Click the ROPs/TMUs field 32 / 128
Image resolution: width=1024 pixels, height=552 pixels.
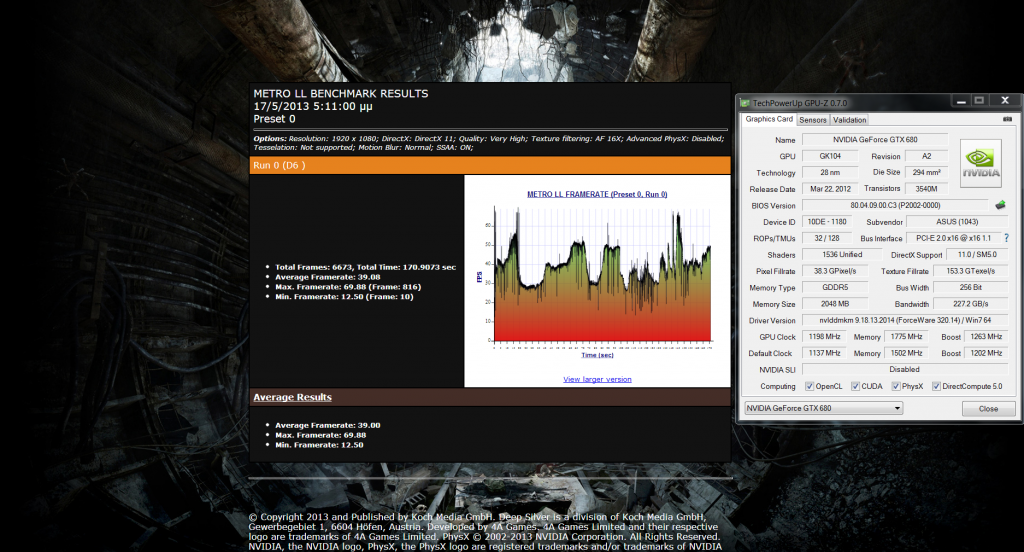click(x=827, y=238)
